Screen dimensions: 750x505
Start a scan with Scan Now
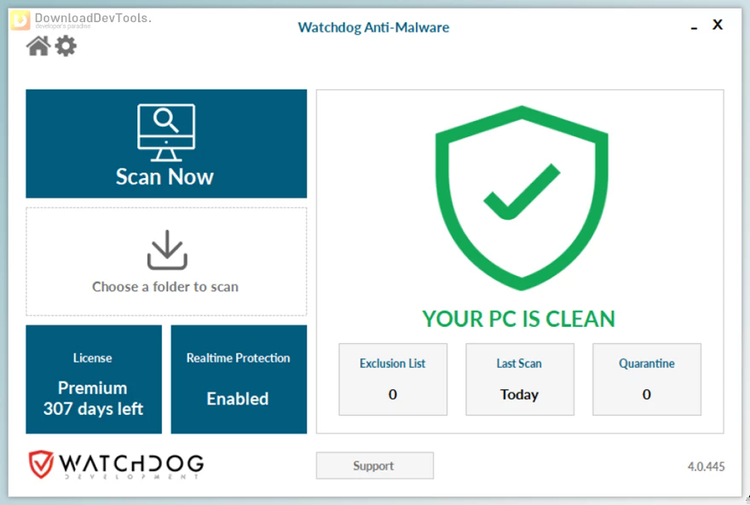pyautogui.click(x=166, y=143)
